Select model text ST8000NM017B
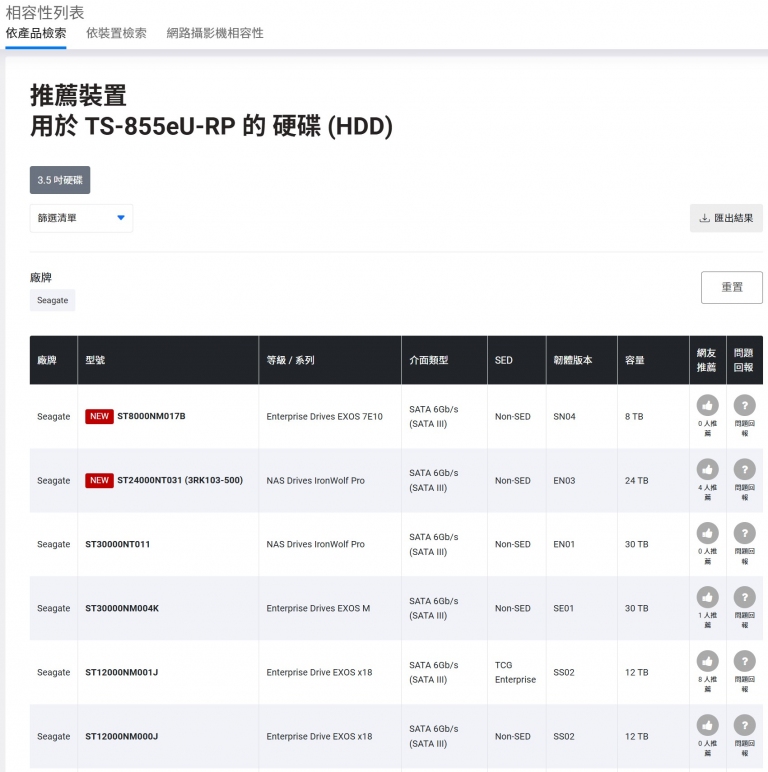Screen dimensions: 768x772 point(151,416)
